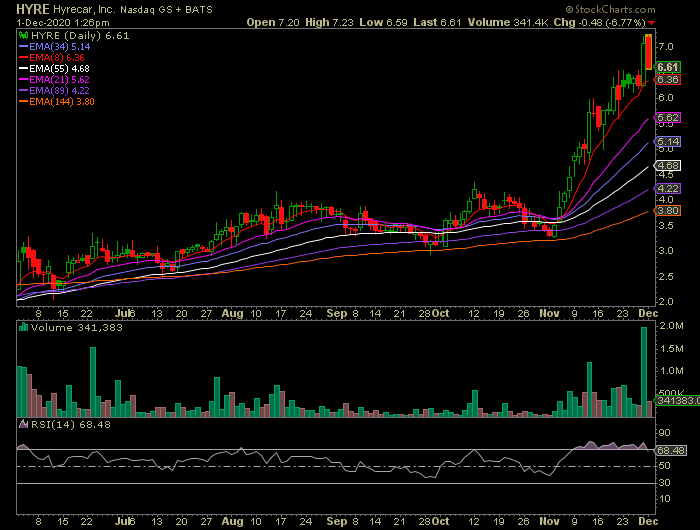Click the 1.5M volume axis label

click(671, 348)
